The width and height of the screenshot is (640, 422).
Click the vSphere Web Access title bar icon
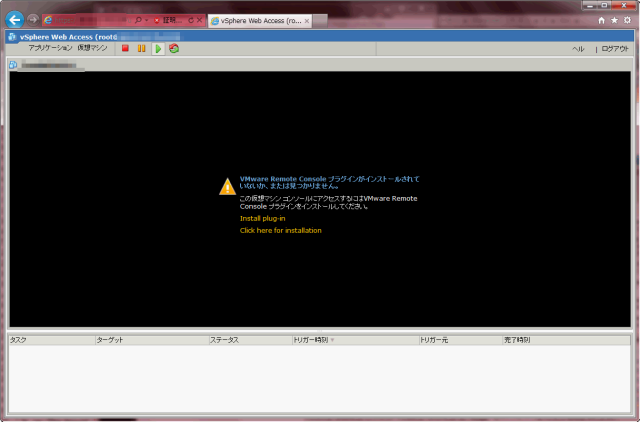[x=12, y=37]
